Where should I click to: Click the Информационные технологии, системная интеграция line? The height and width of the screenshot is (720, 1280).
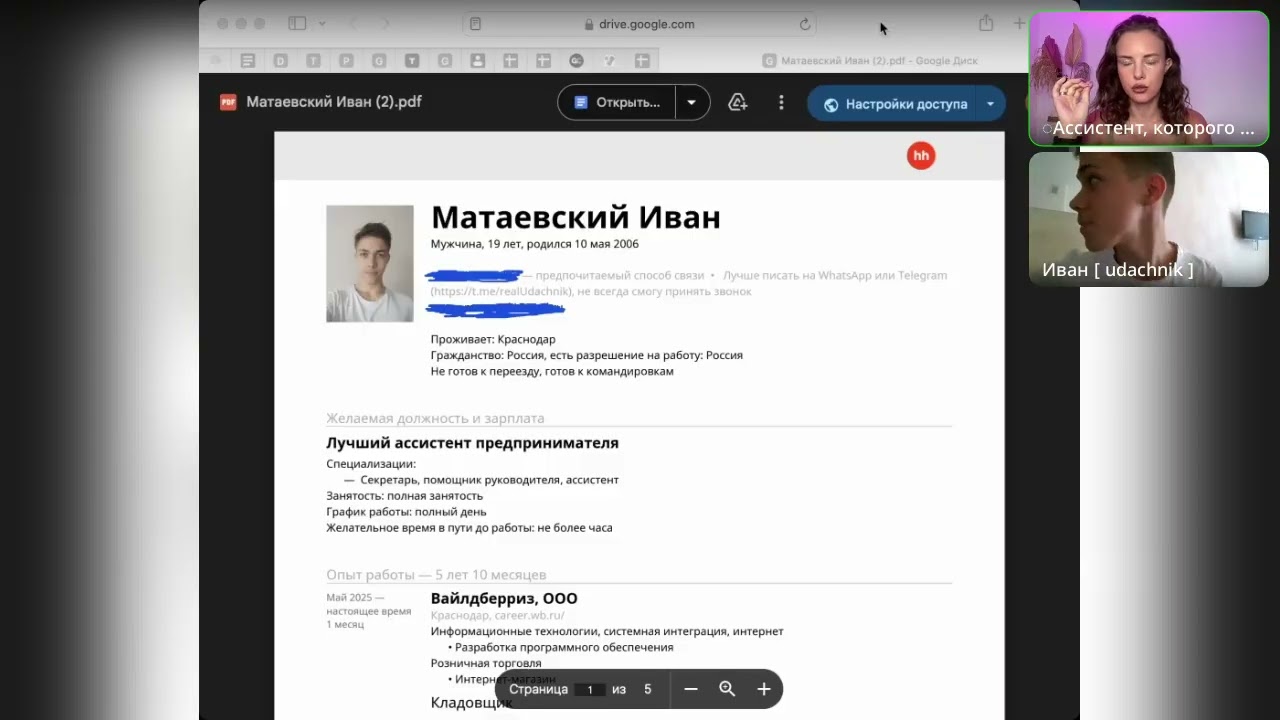pyautogui.click(x=607, y=631)
